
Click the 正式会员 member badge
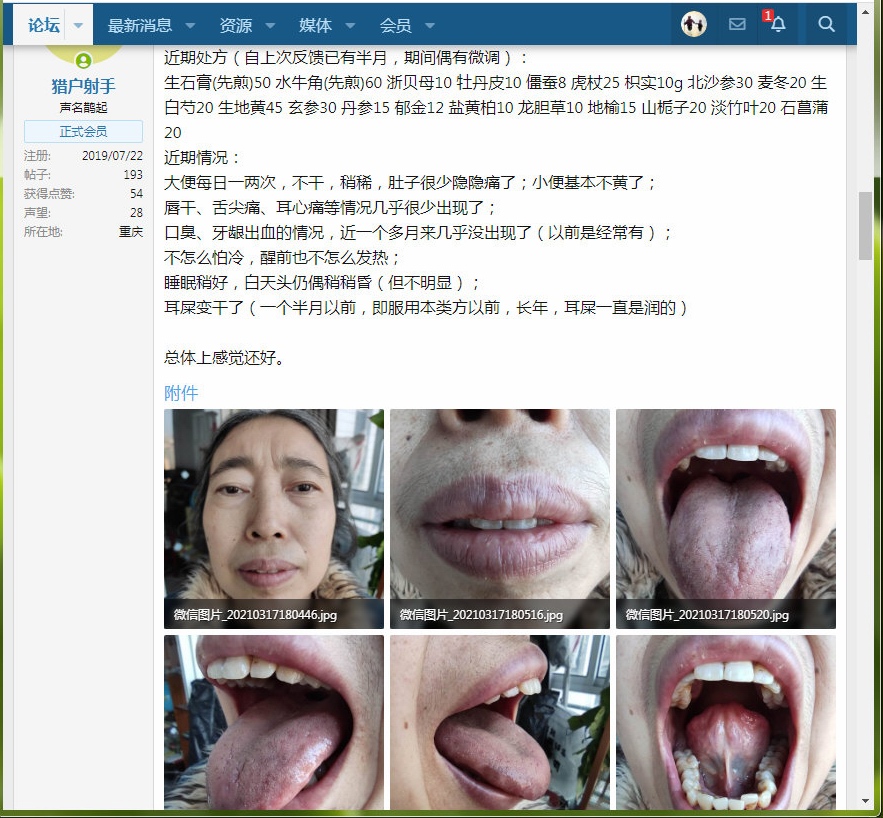(83, 132)
